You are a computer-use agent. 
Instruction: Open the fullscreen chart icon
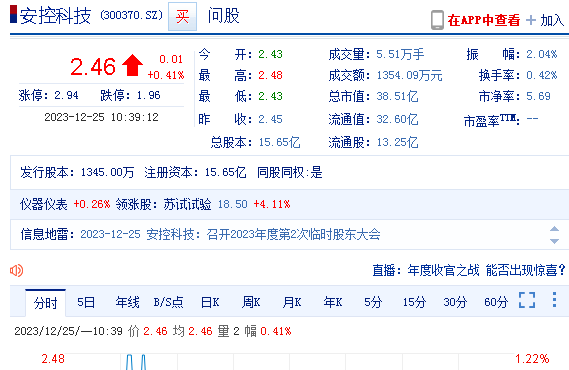click(x=527, y=300)
